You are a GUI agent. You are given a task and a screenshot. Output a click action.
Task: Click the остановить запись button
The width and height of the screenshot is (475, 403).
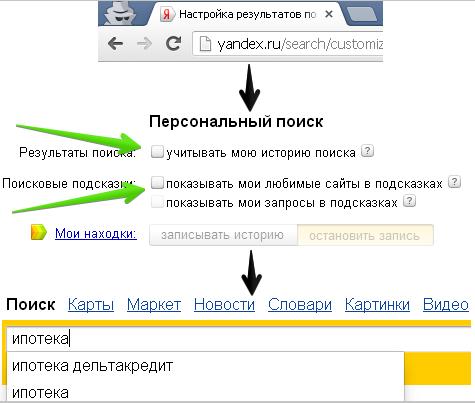(x=365, y=235)
